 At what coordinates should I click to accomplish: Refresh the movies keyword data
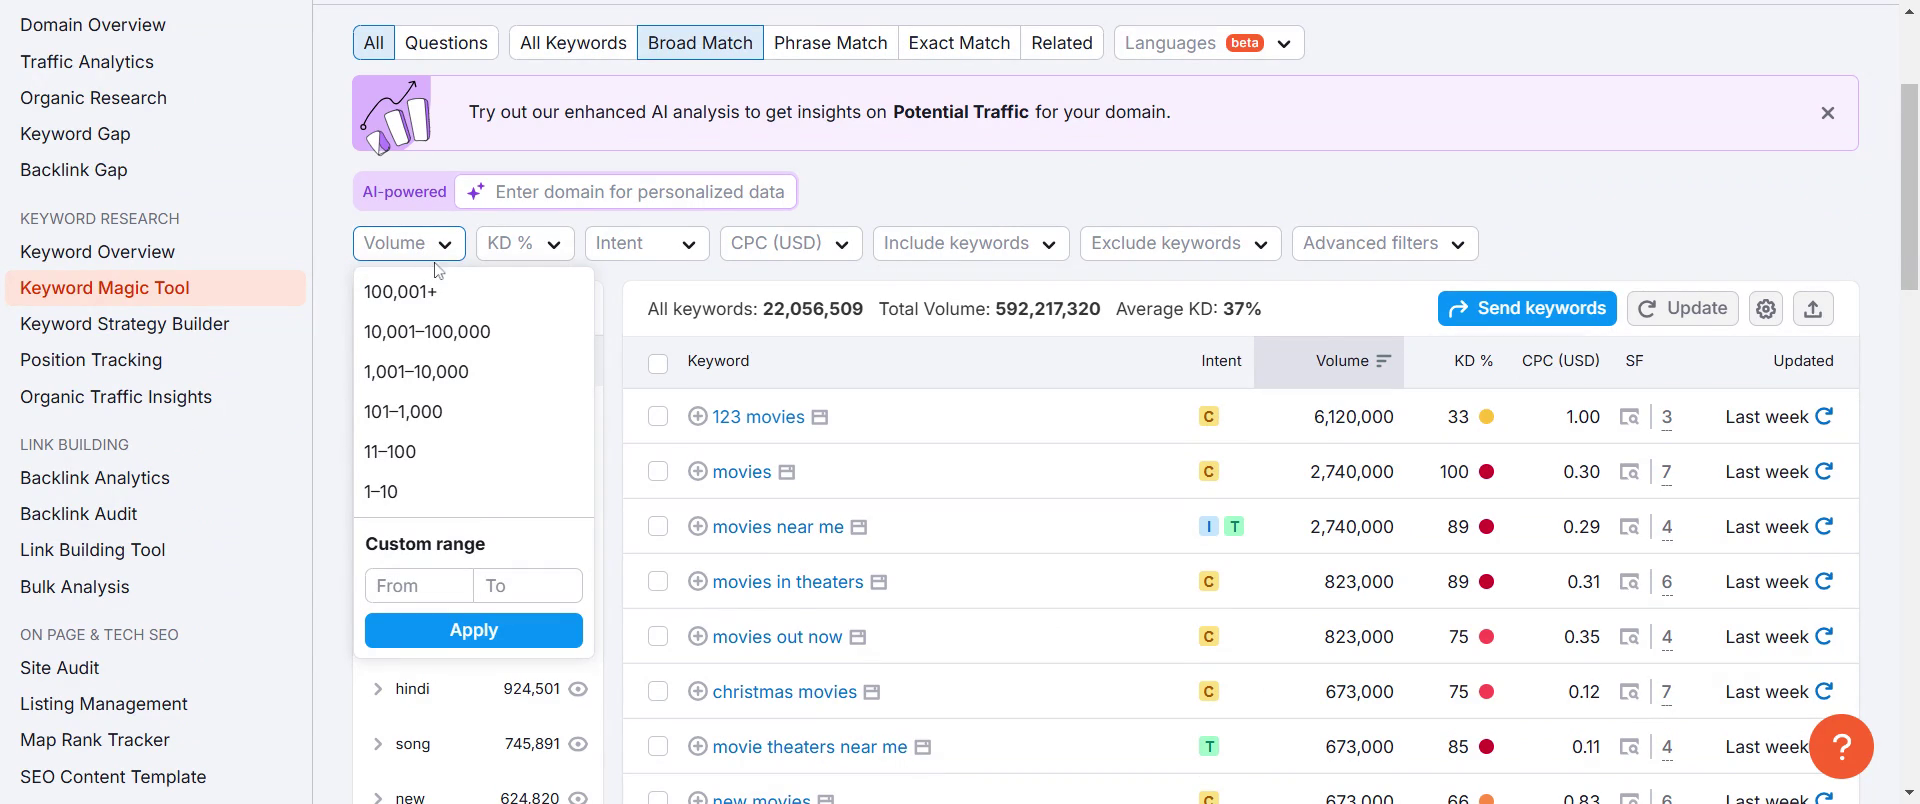[x=1824, y=471]
